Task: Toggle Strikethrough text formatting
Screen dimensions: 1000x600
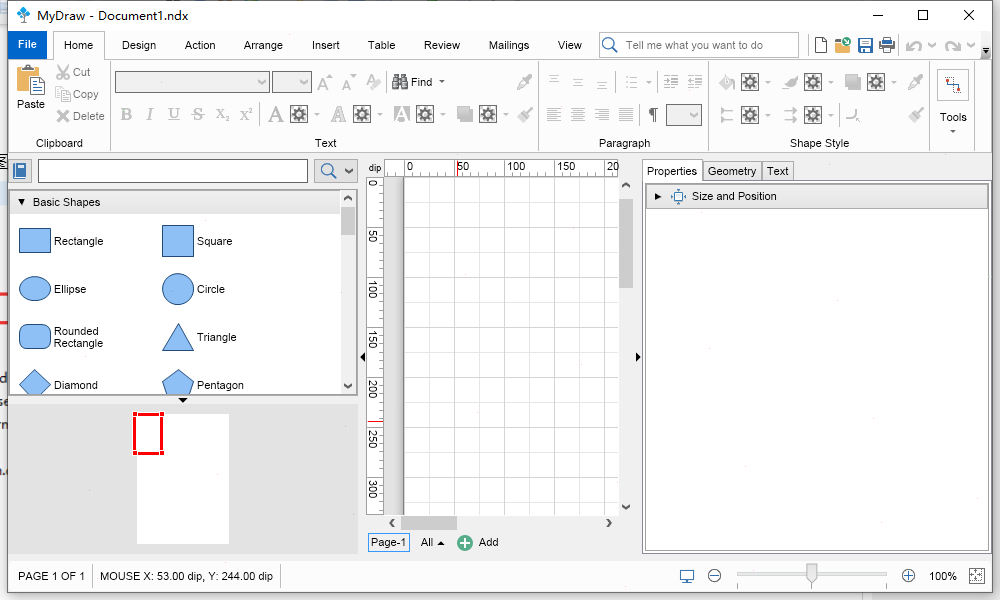Action: click(198, 115)
